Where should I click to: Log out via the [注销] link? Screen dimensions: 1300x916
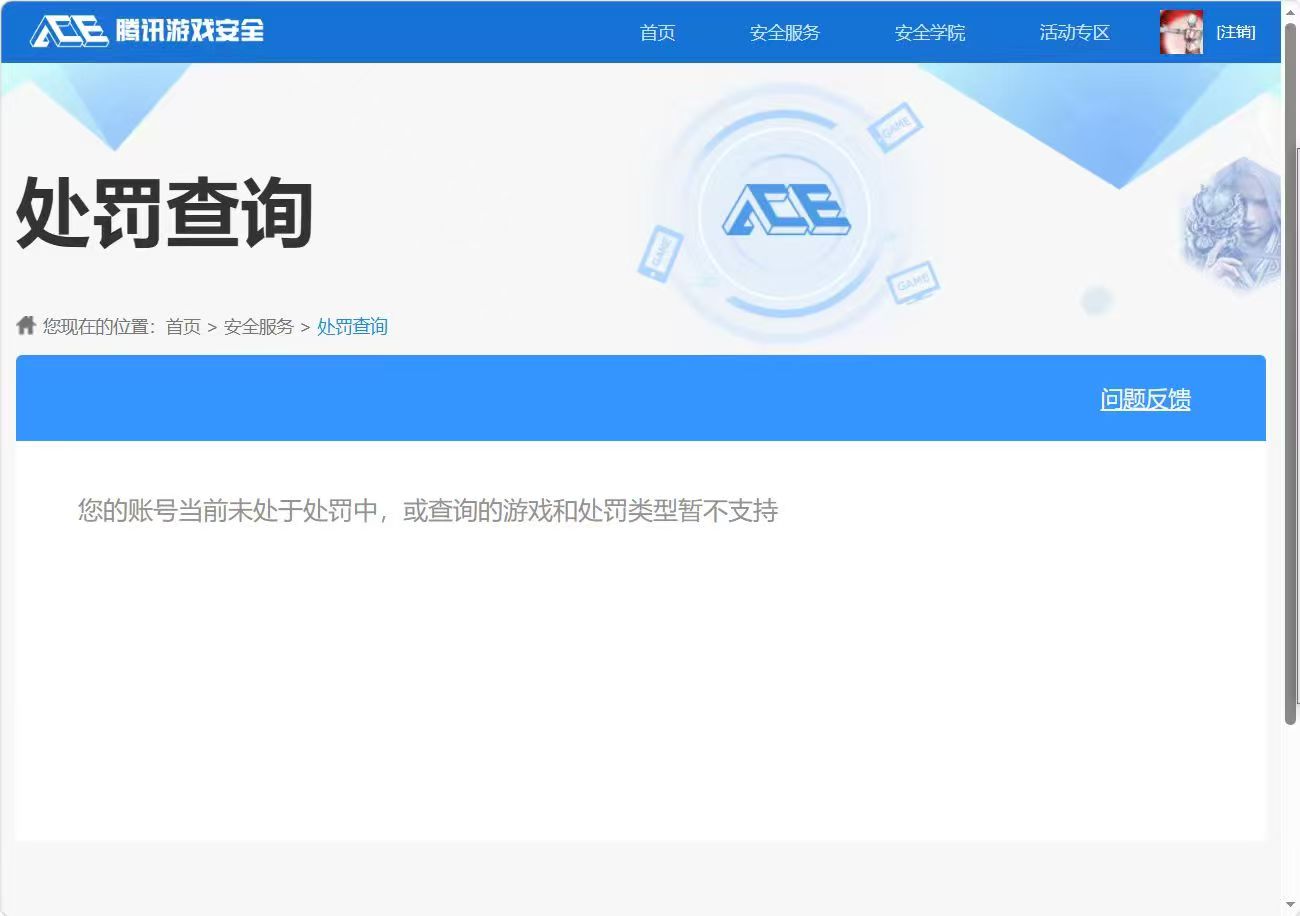click(1235, 32)
